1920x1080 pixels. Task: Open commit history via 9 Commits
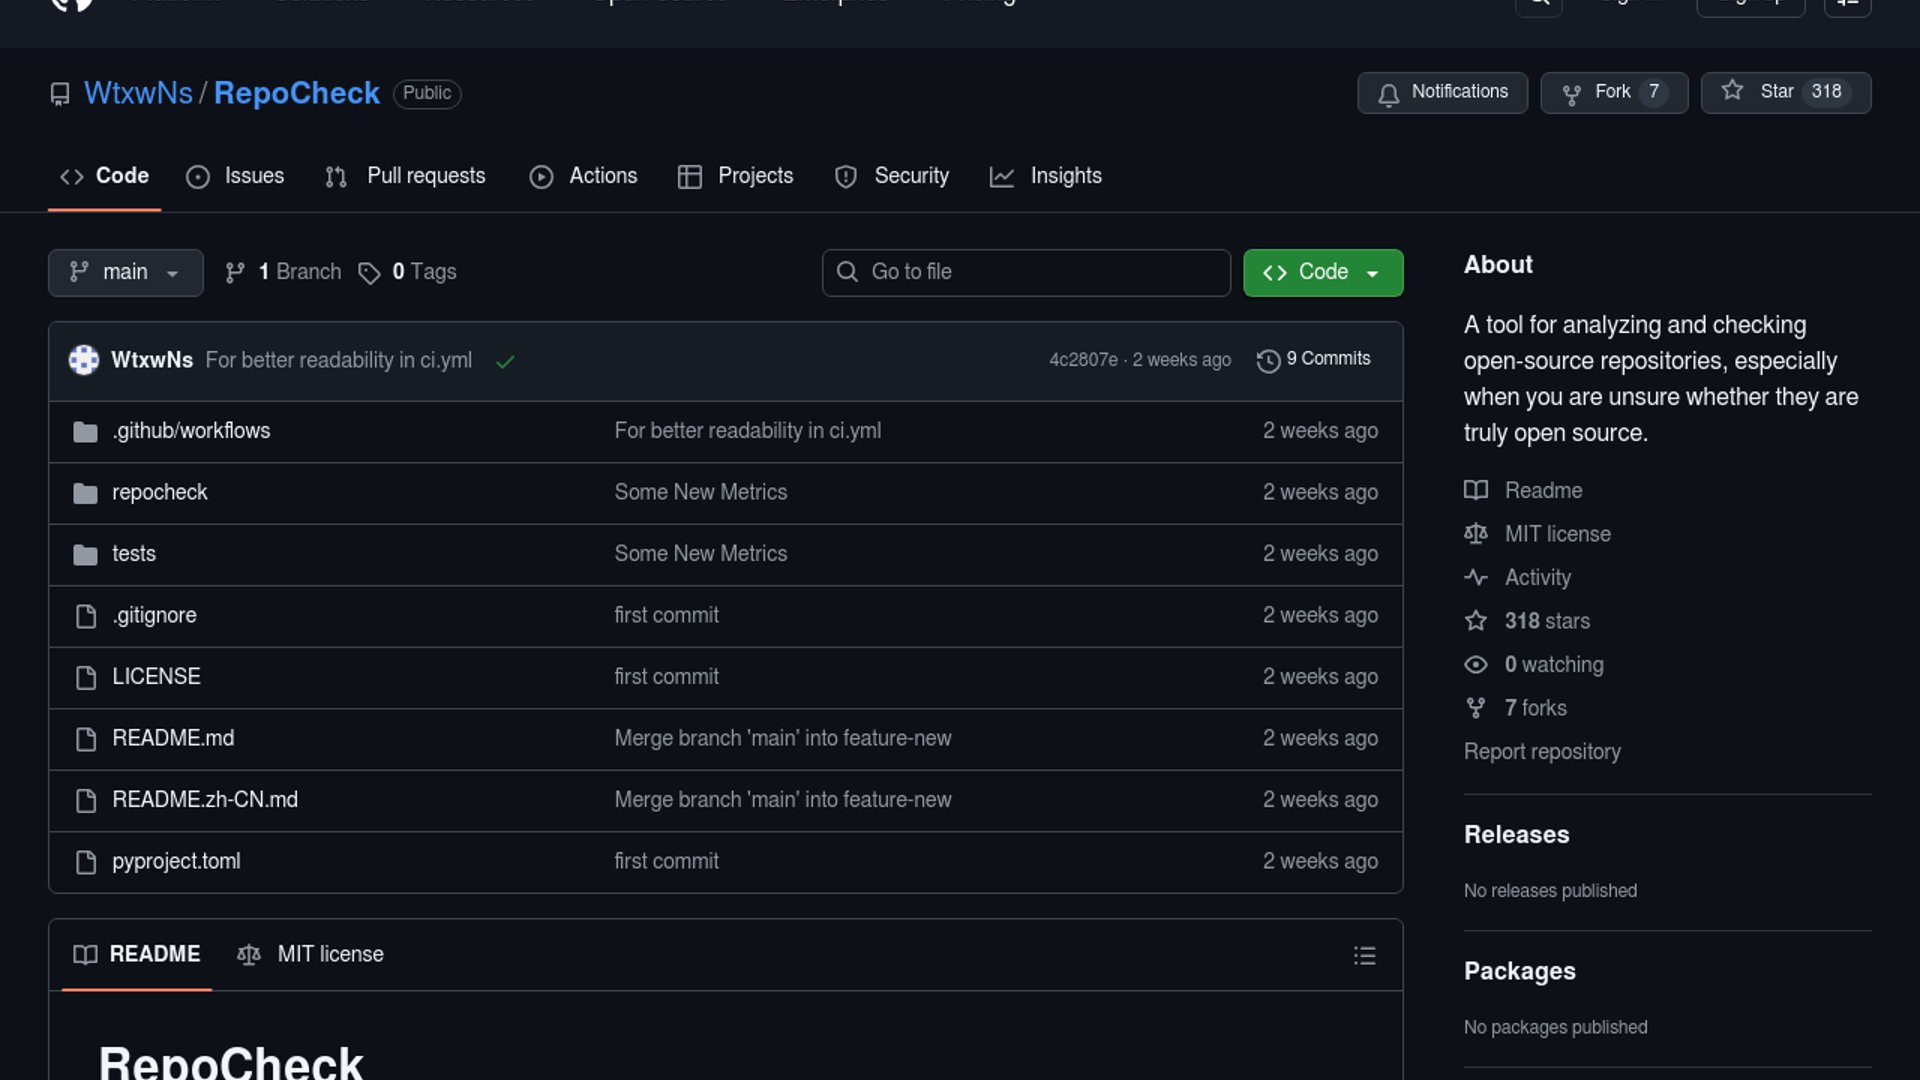(x=1314, y=359)
